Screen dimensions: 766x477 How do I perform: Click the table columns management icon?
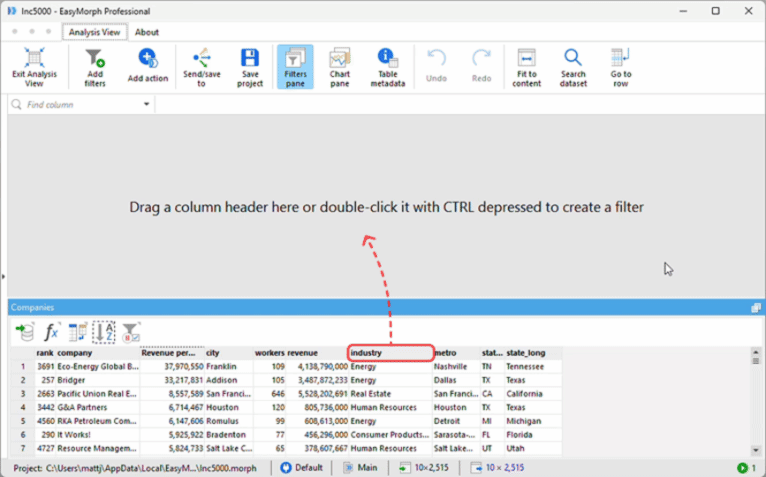pos(77,332)
